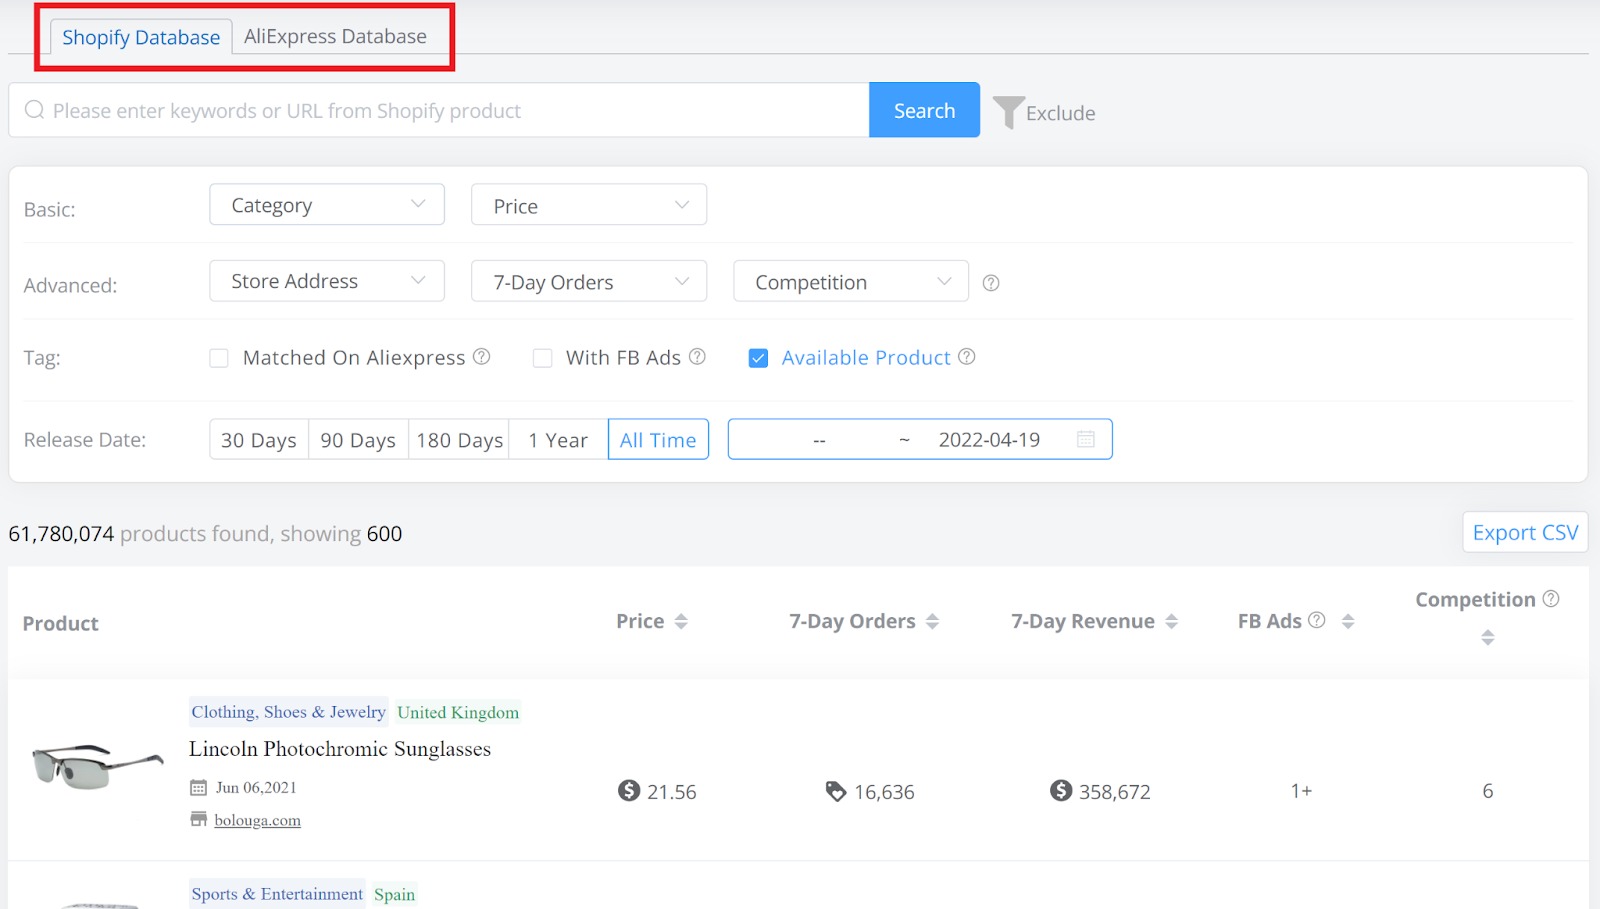
Task: Click the search magnifier icon in keyword field
Action: [x=35, y=110]
